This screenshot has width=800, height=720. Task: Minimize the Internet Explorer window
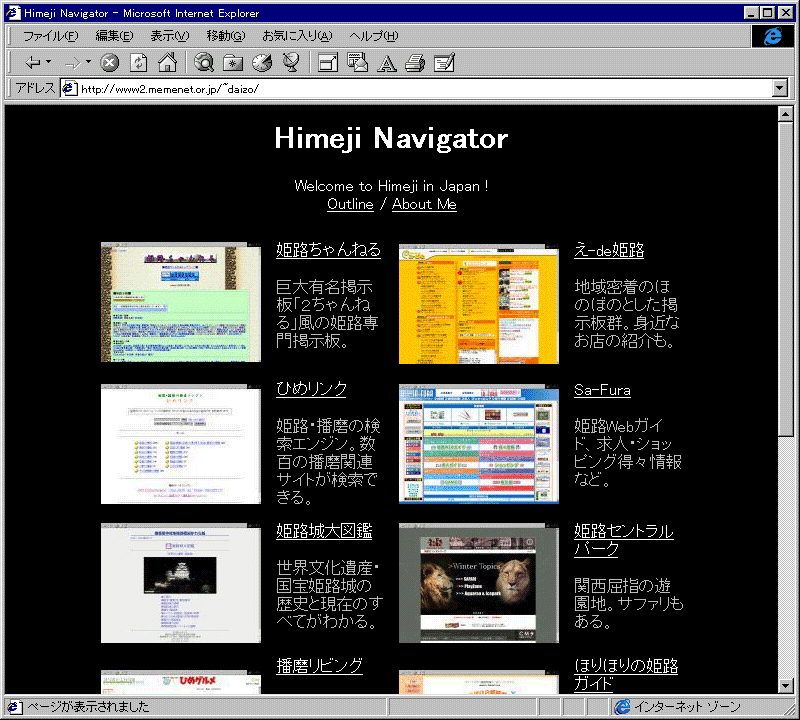(x=751, y=13)
